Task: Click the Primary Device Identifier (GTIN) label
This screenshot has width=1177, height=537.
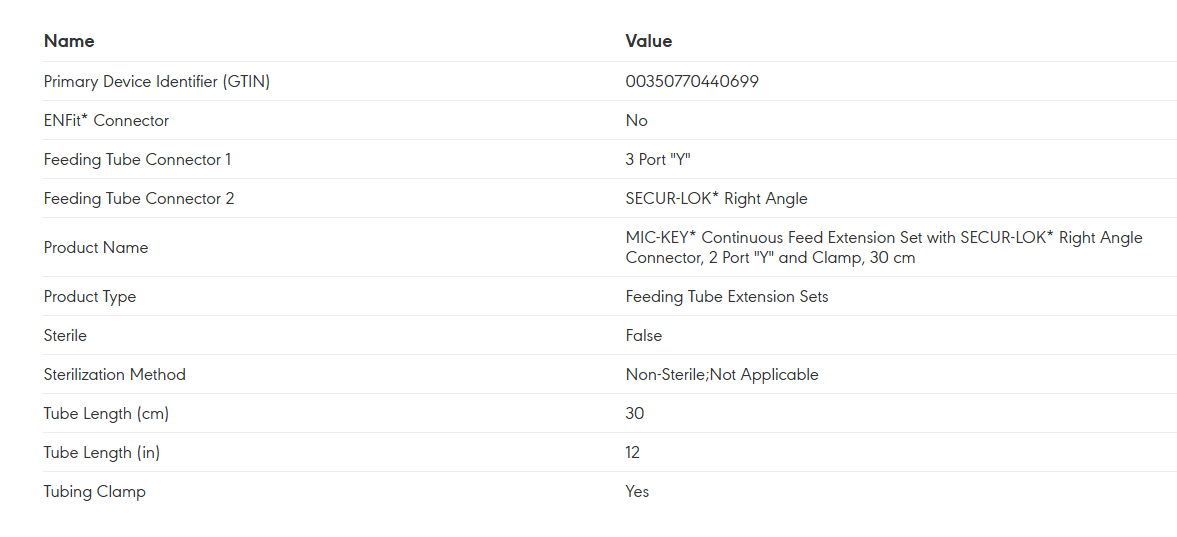Action: tap(157, 81)
